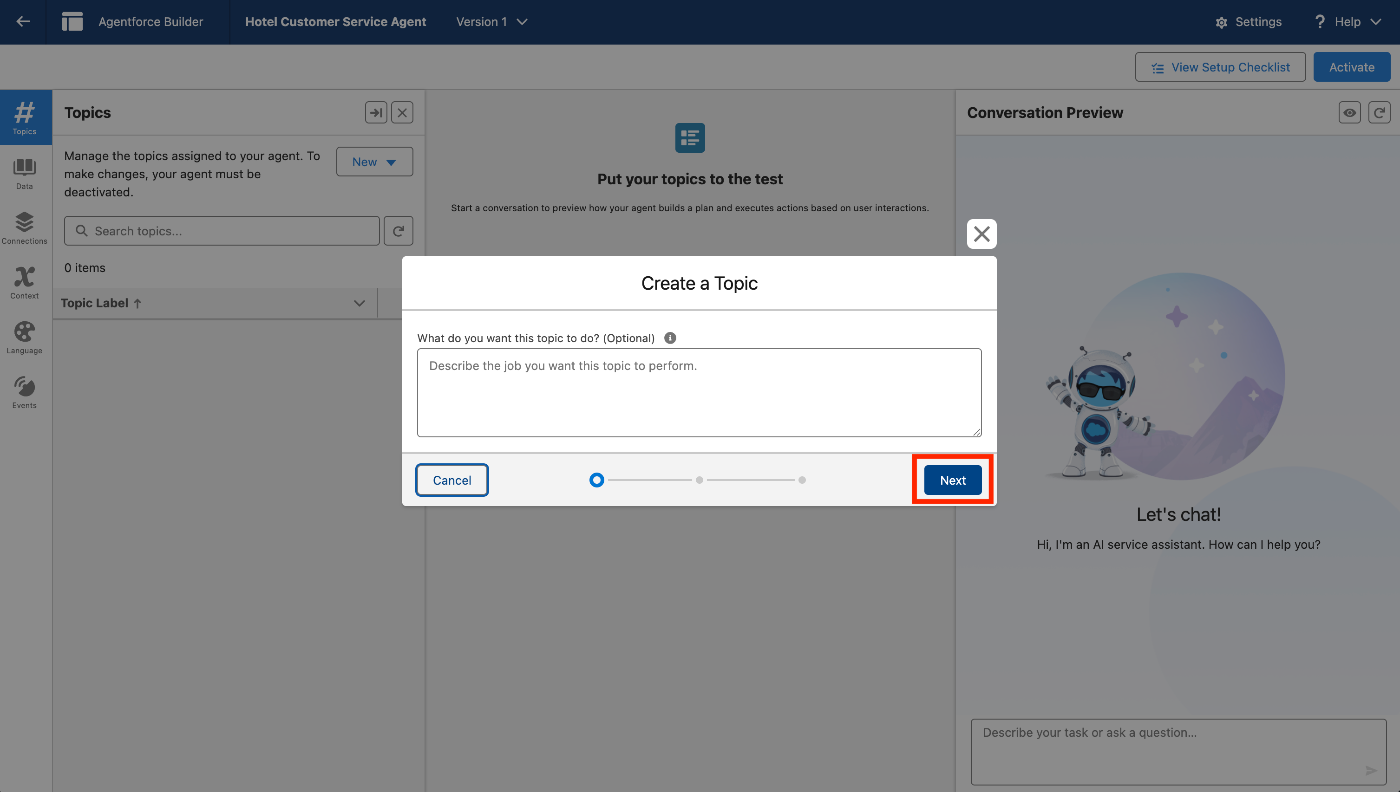Click the Agentforce Builder app icon
Screen dimensions: 1400x792
point(72,22)
